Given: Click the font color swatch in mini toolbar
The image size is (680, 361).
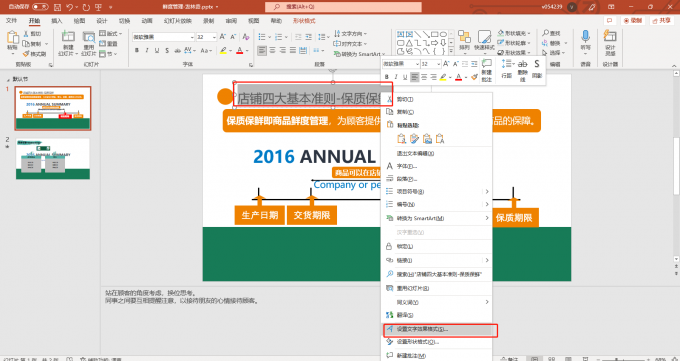Looking at the screenshot, I should point(458,77).
